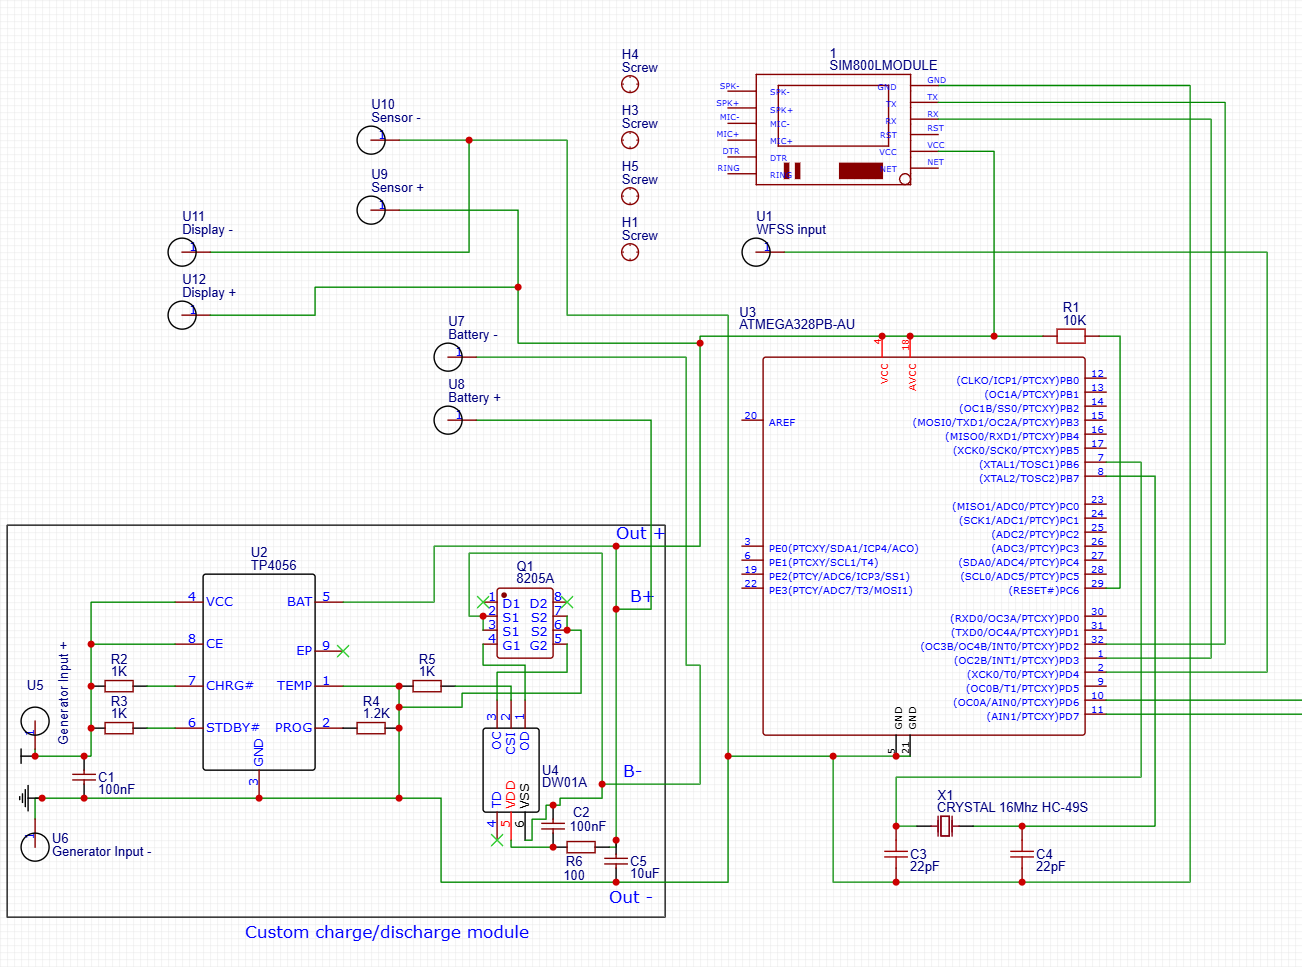Select the C4 22pF capacitor symbol
The width and height of the screenshot is (1302, 967).
pos(1022,854)
